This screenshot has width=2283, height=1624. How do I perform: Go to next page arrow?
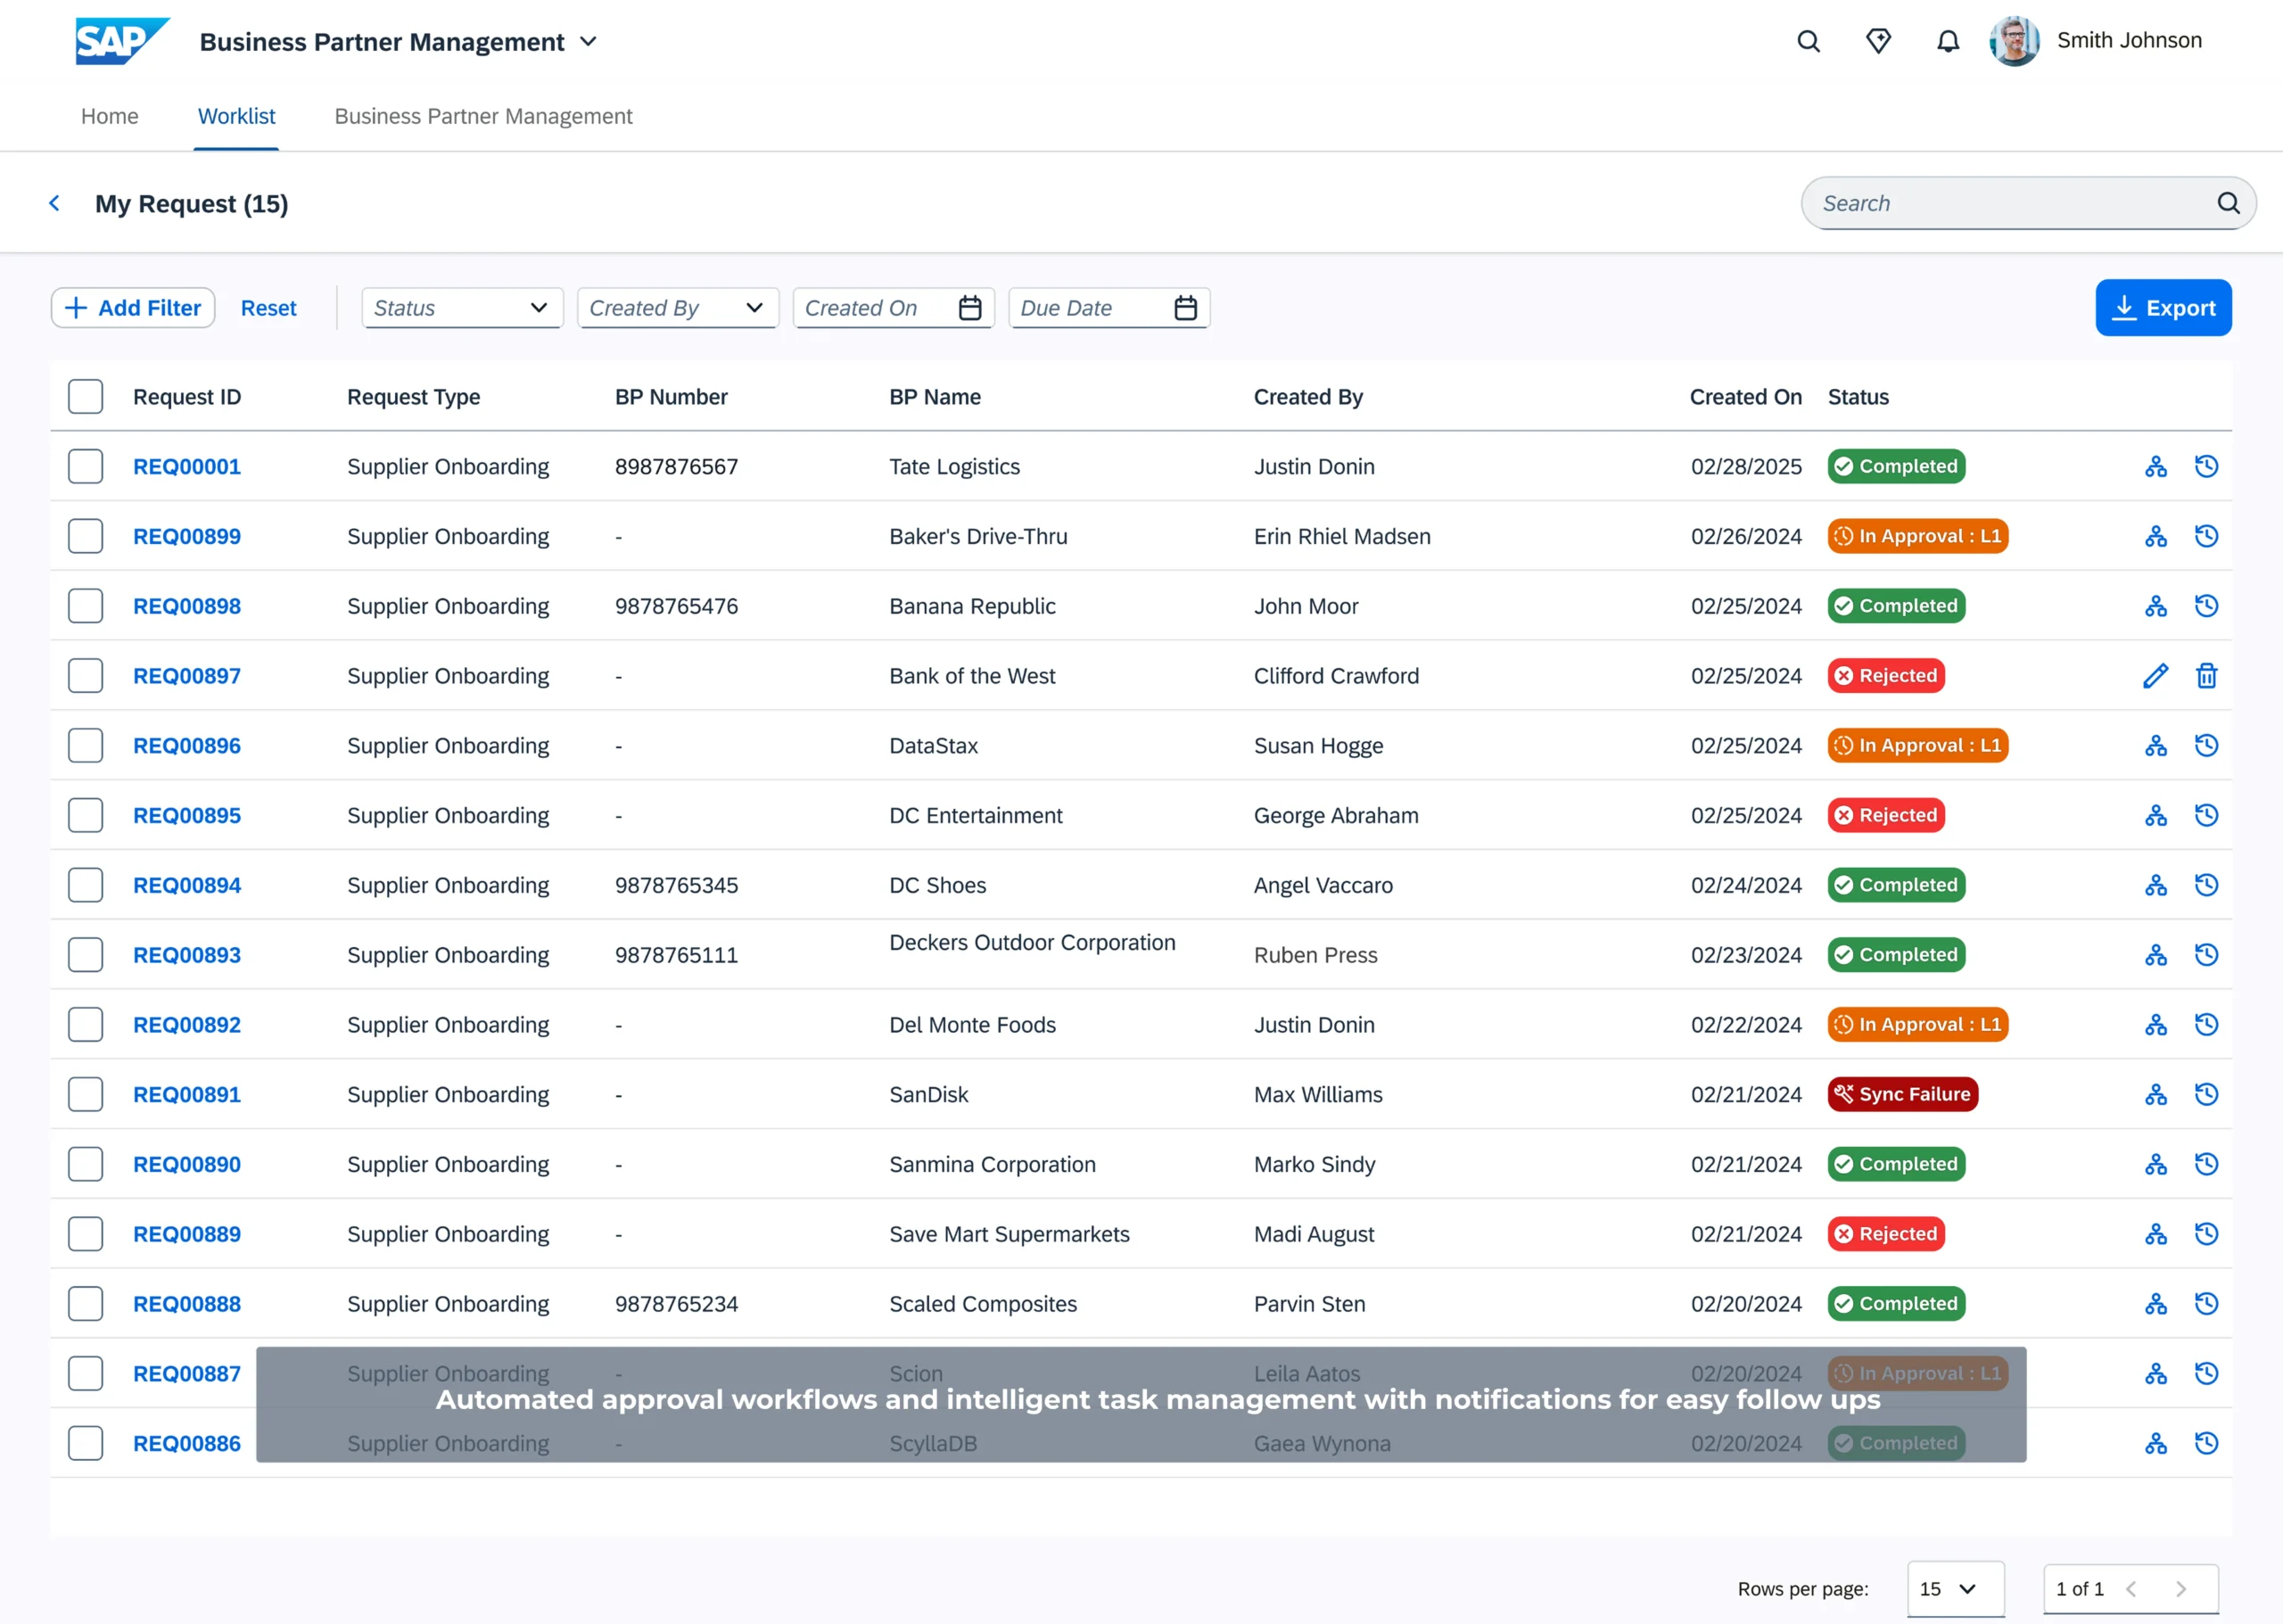[x=2181, y=1589]
